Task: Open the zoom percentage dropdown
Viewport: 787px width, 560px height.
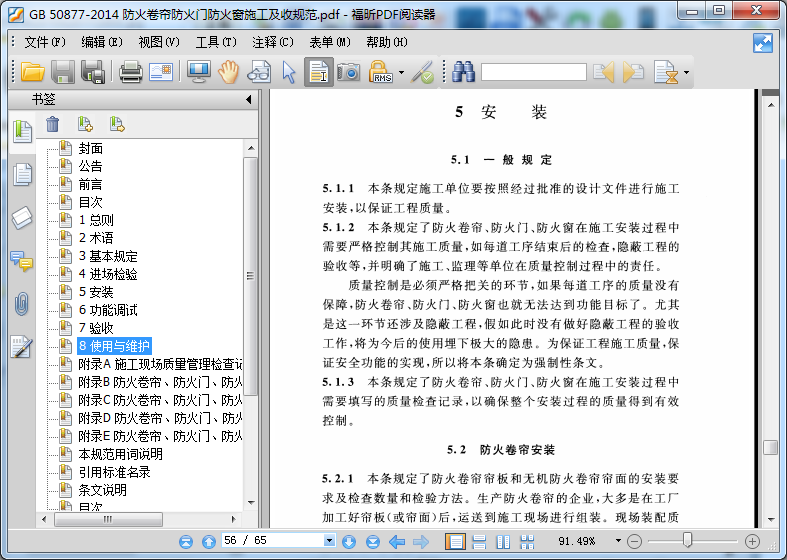Action: pyautogui.click(x=617, y=541)
